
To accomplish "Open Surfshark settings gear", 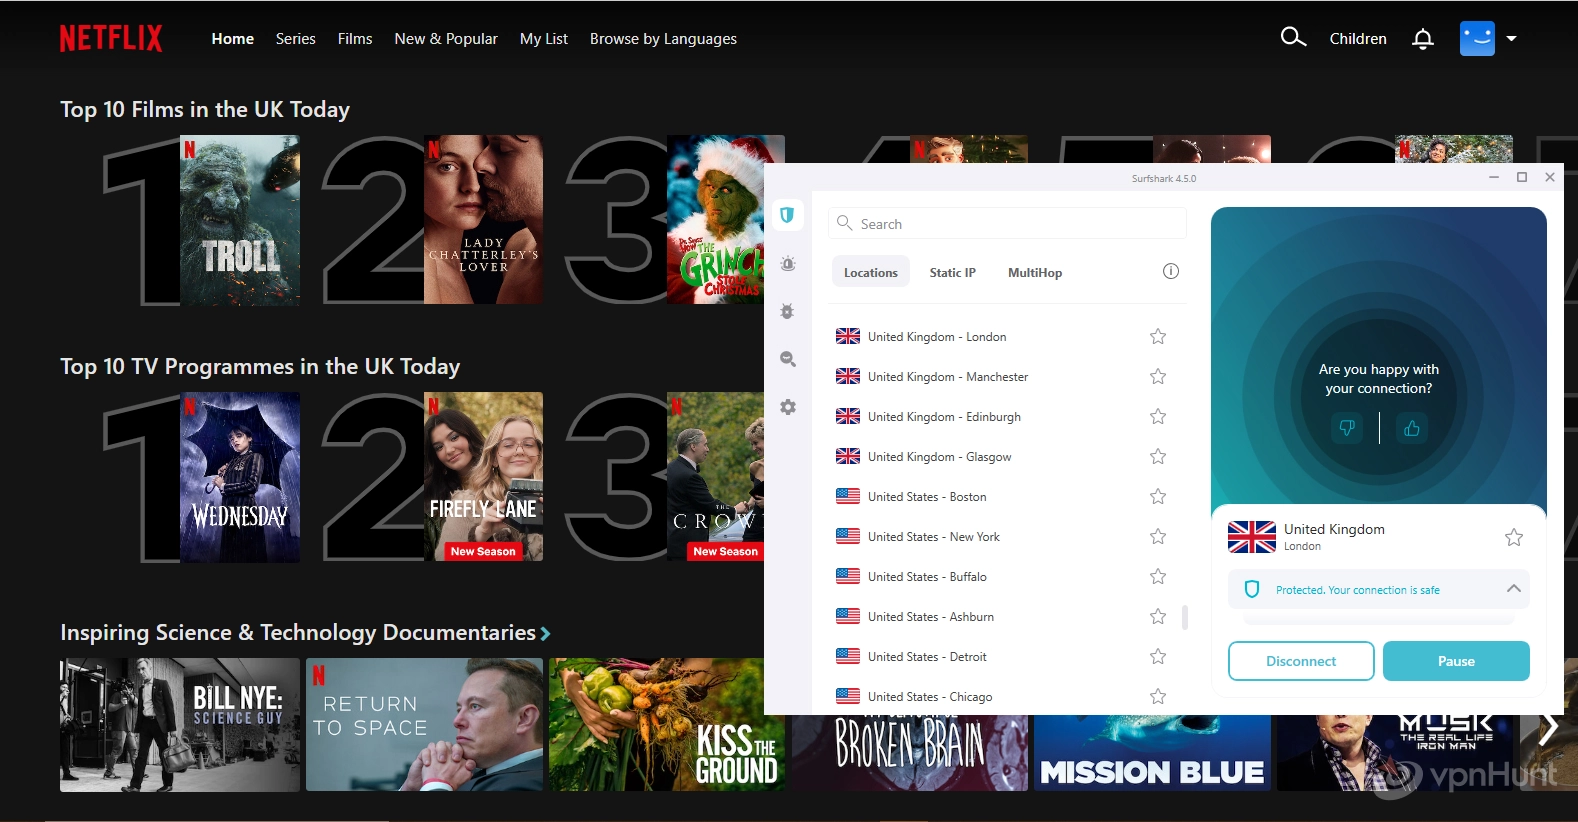I will pyautogui.click(x=788, y=407).
